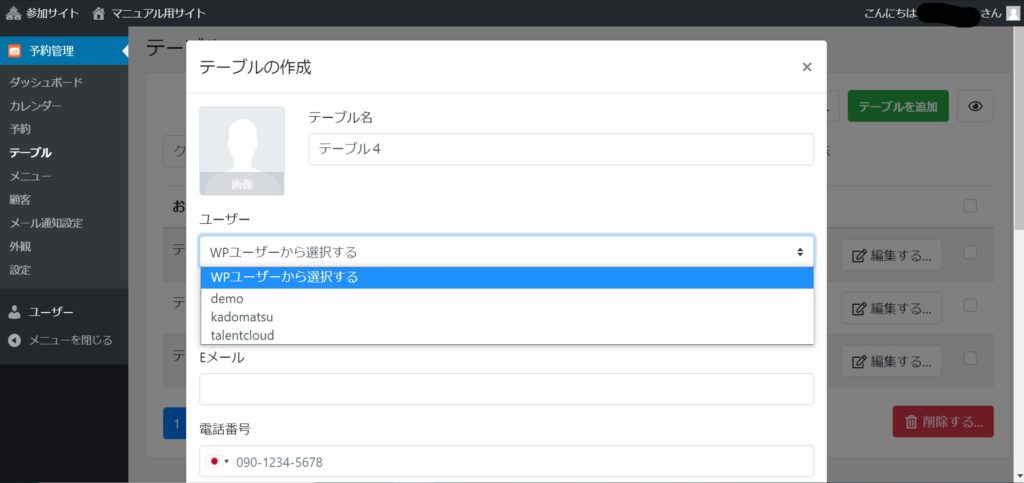Image resolution: width=1024 pixels, height=483 pixels.
Task: Pick talentcloud in the user list
Action: [x=242, y=335]
